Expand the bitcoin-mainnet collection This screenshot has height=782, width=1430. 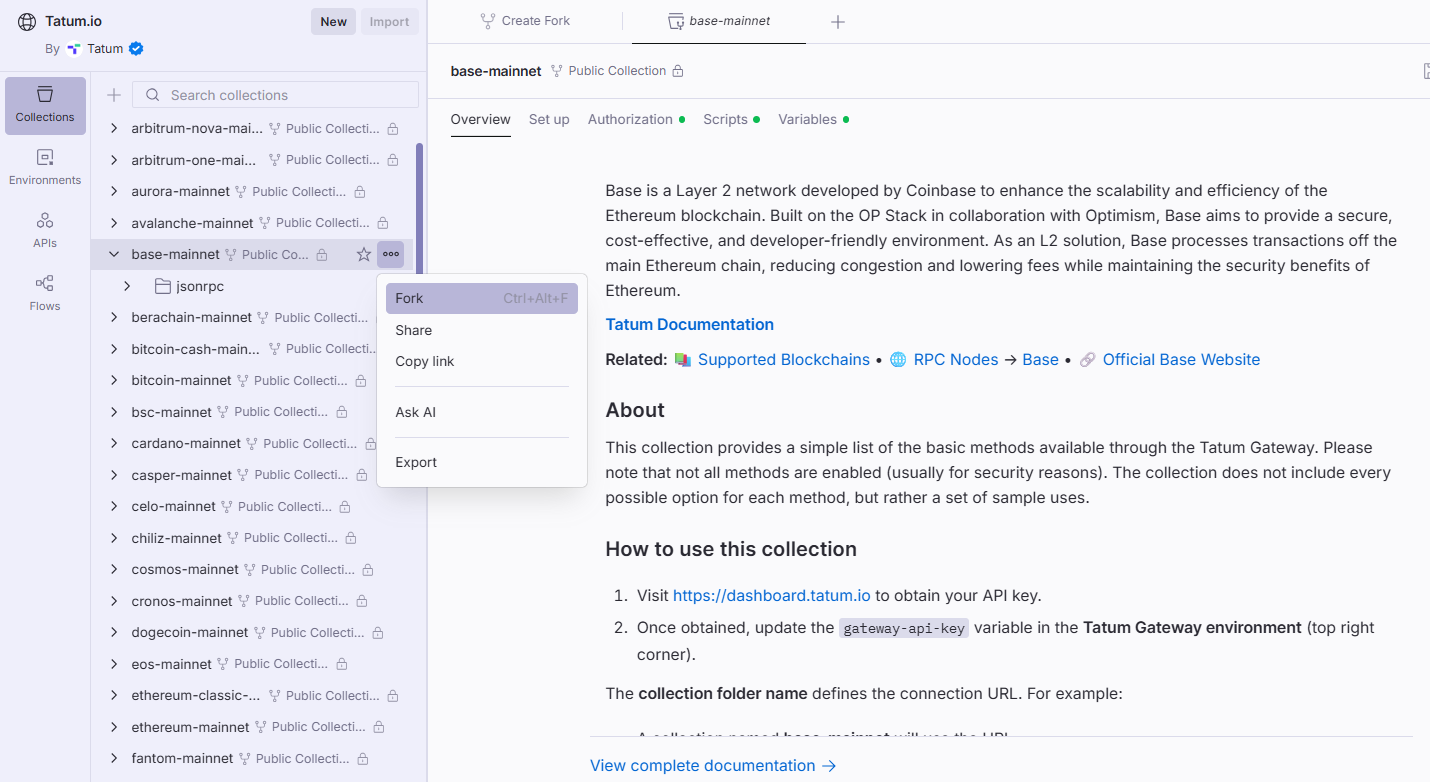tap(114, 380)
